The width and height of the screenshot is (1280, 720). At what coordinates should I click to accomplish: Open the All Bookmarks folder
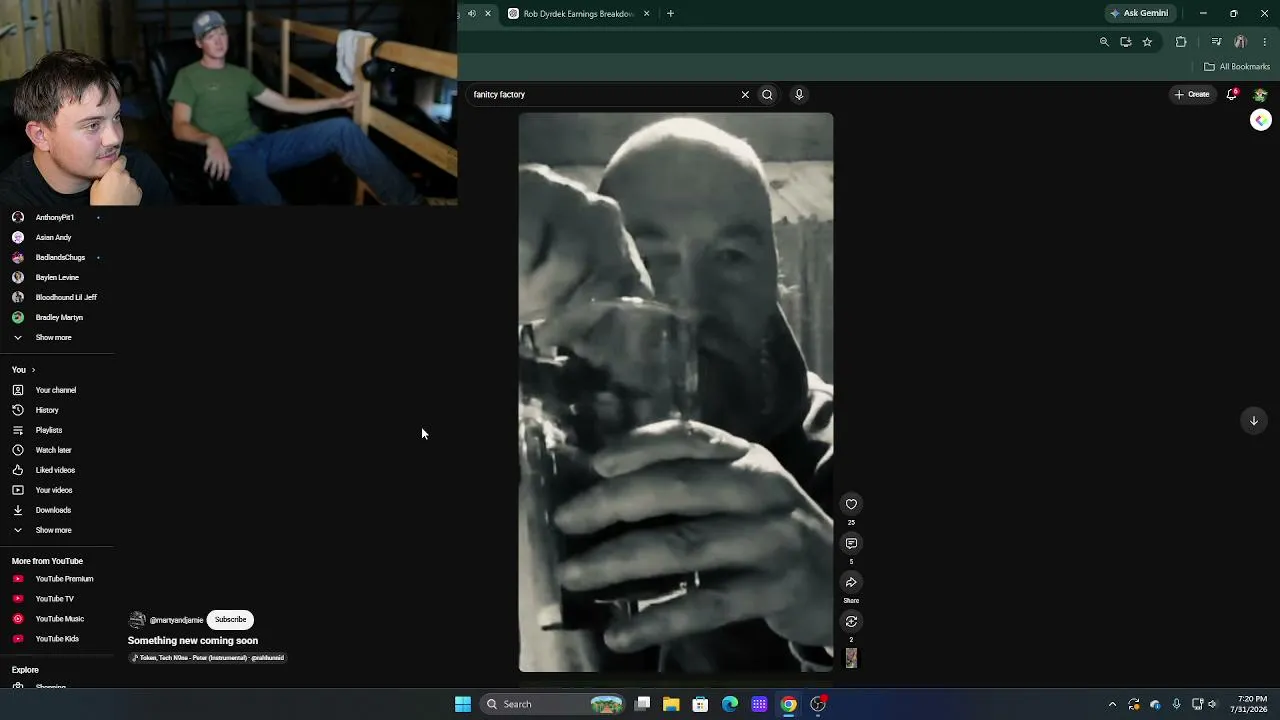1237,67
